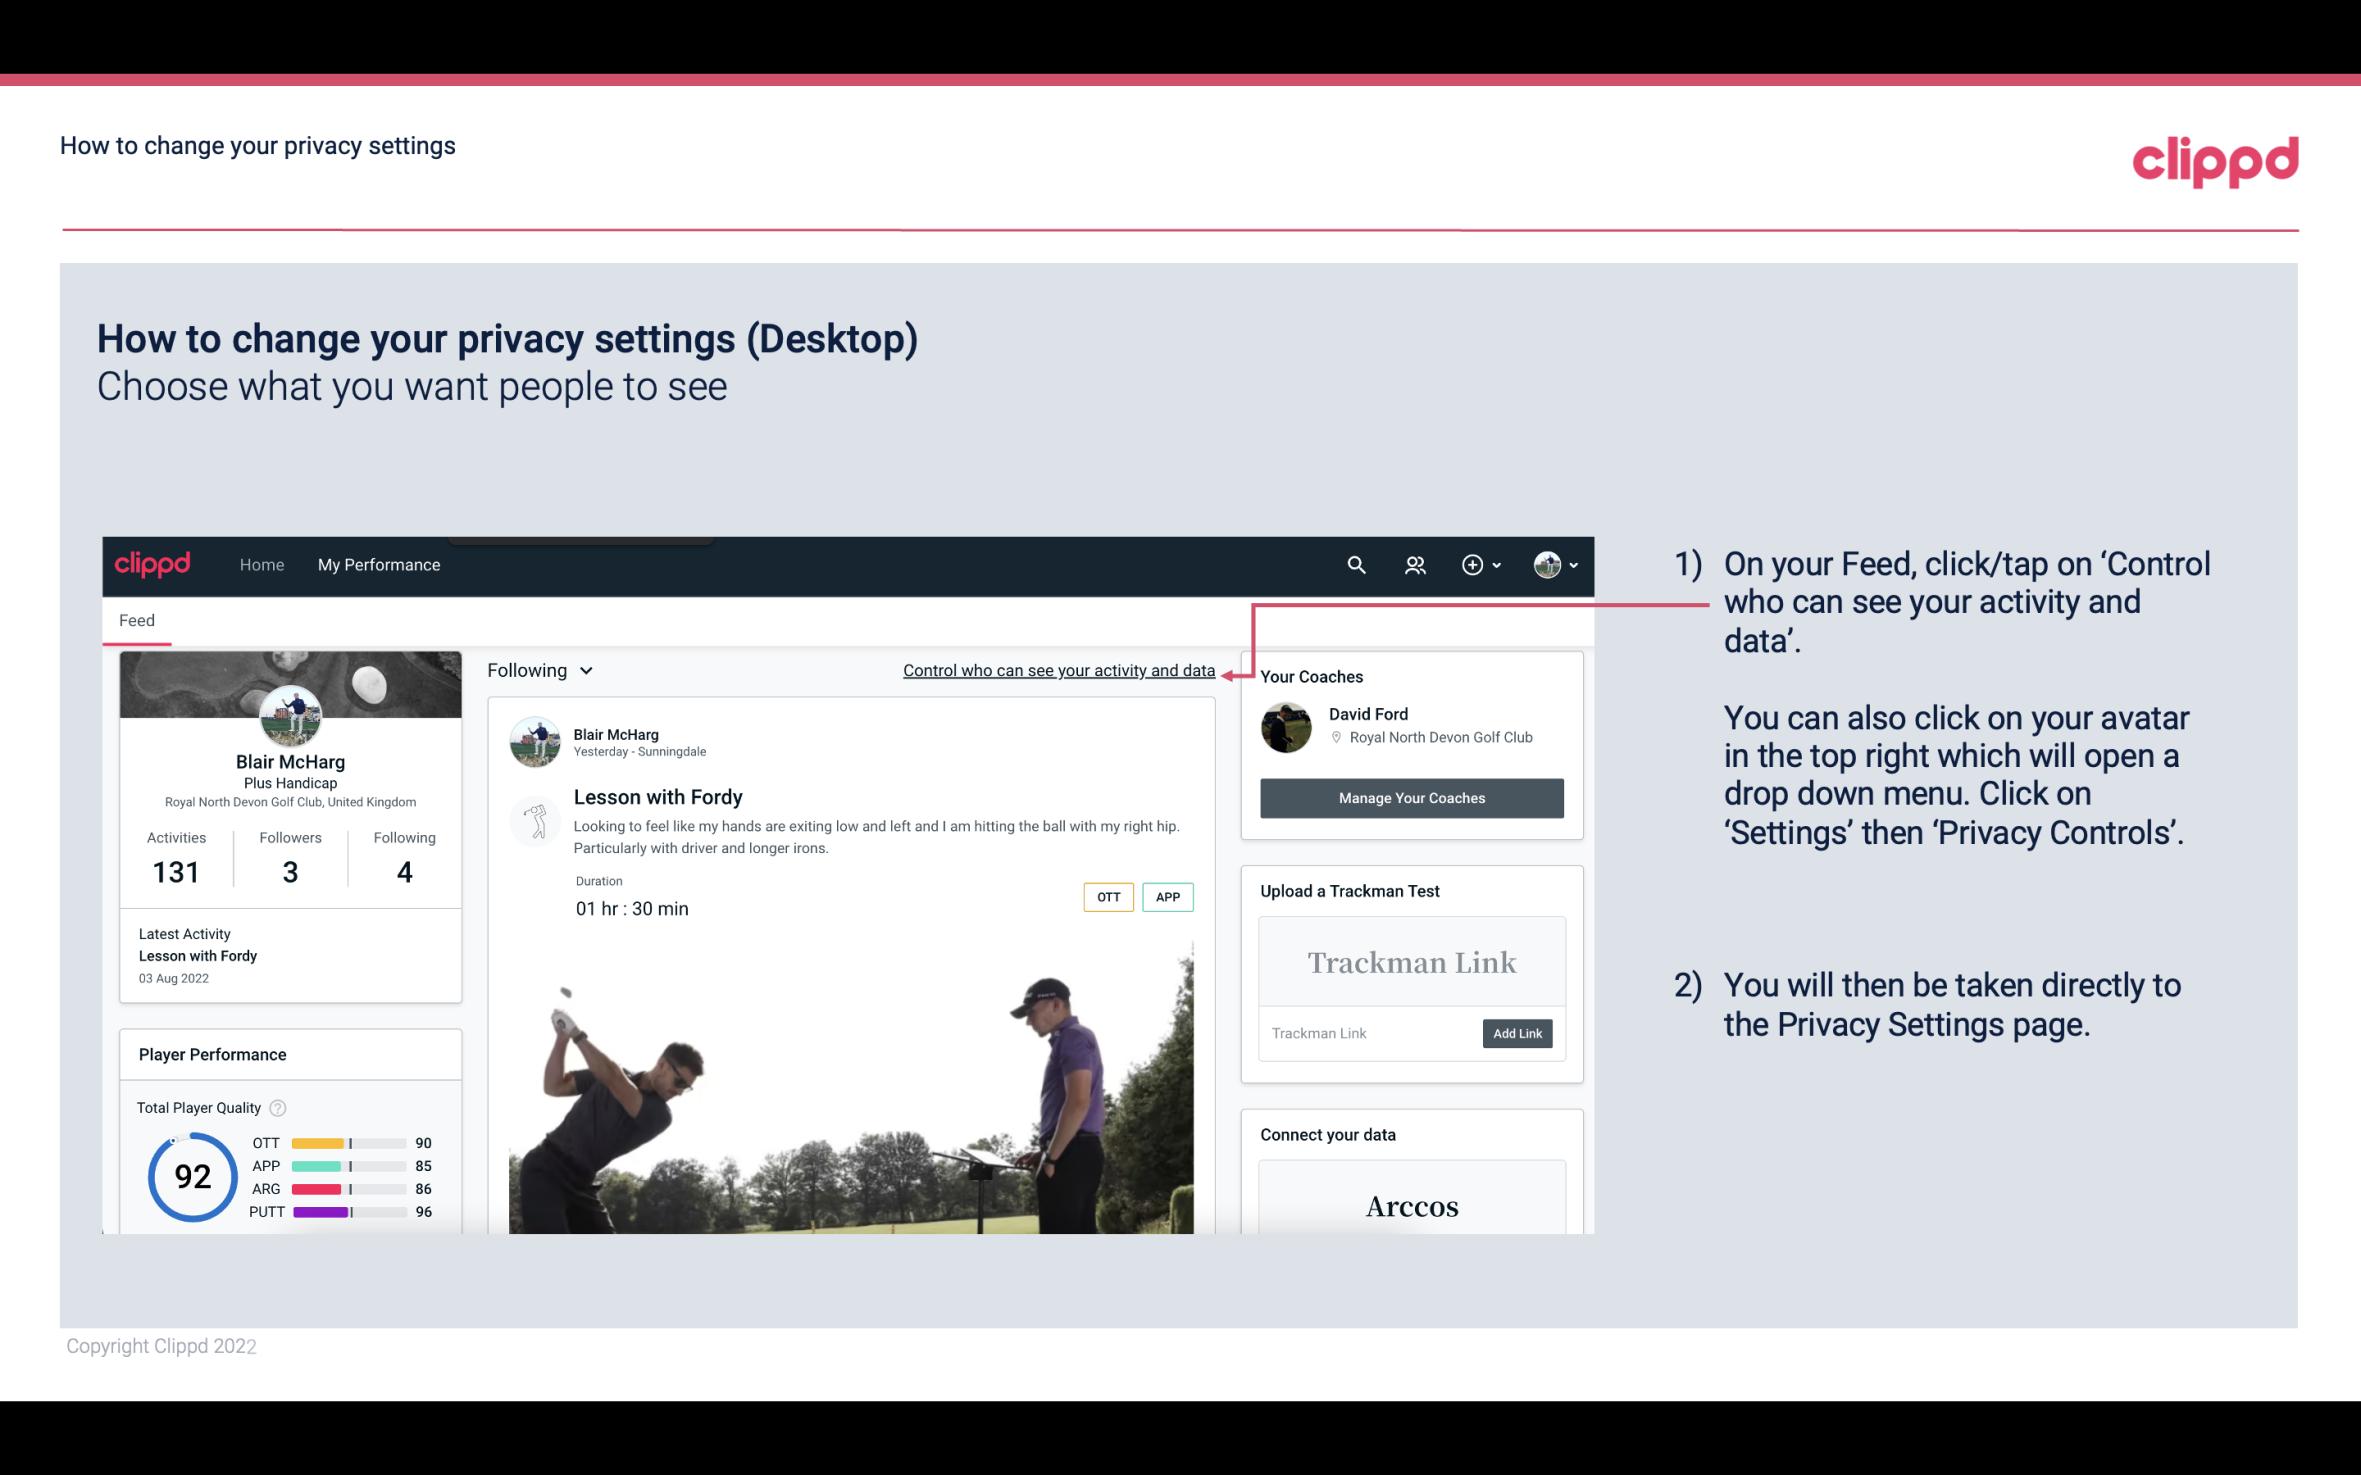Image resolution: width=2361 pixels, height=1475 pixels.
Task: Click the people/followers icon in navbar
Action: point(1415,564)
